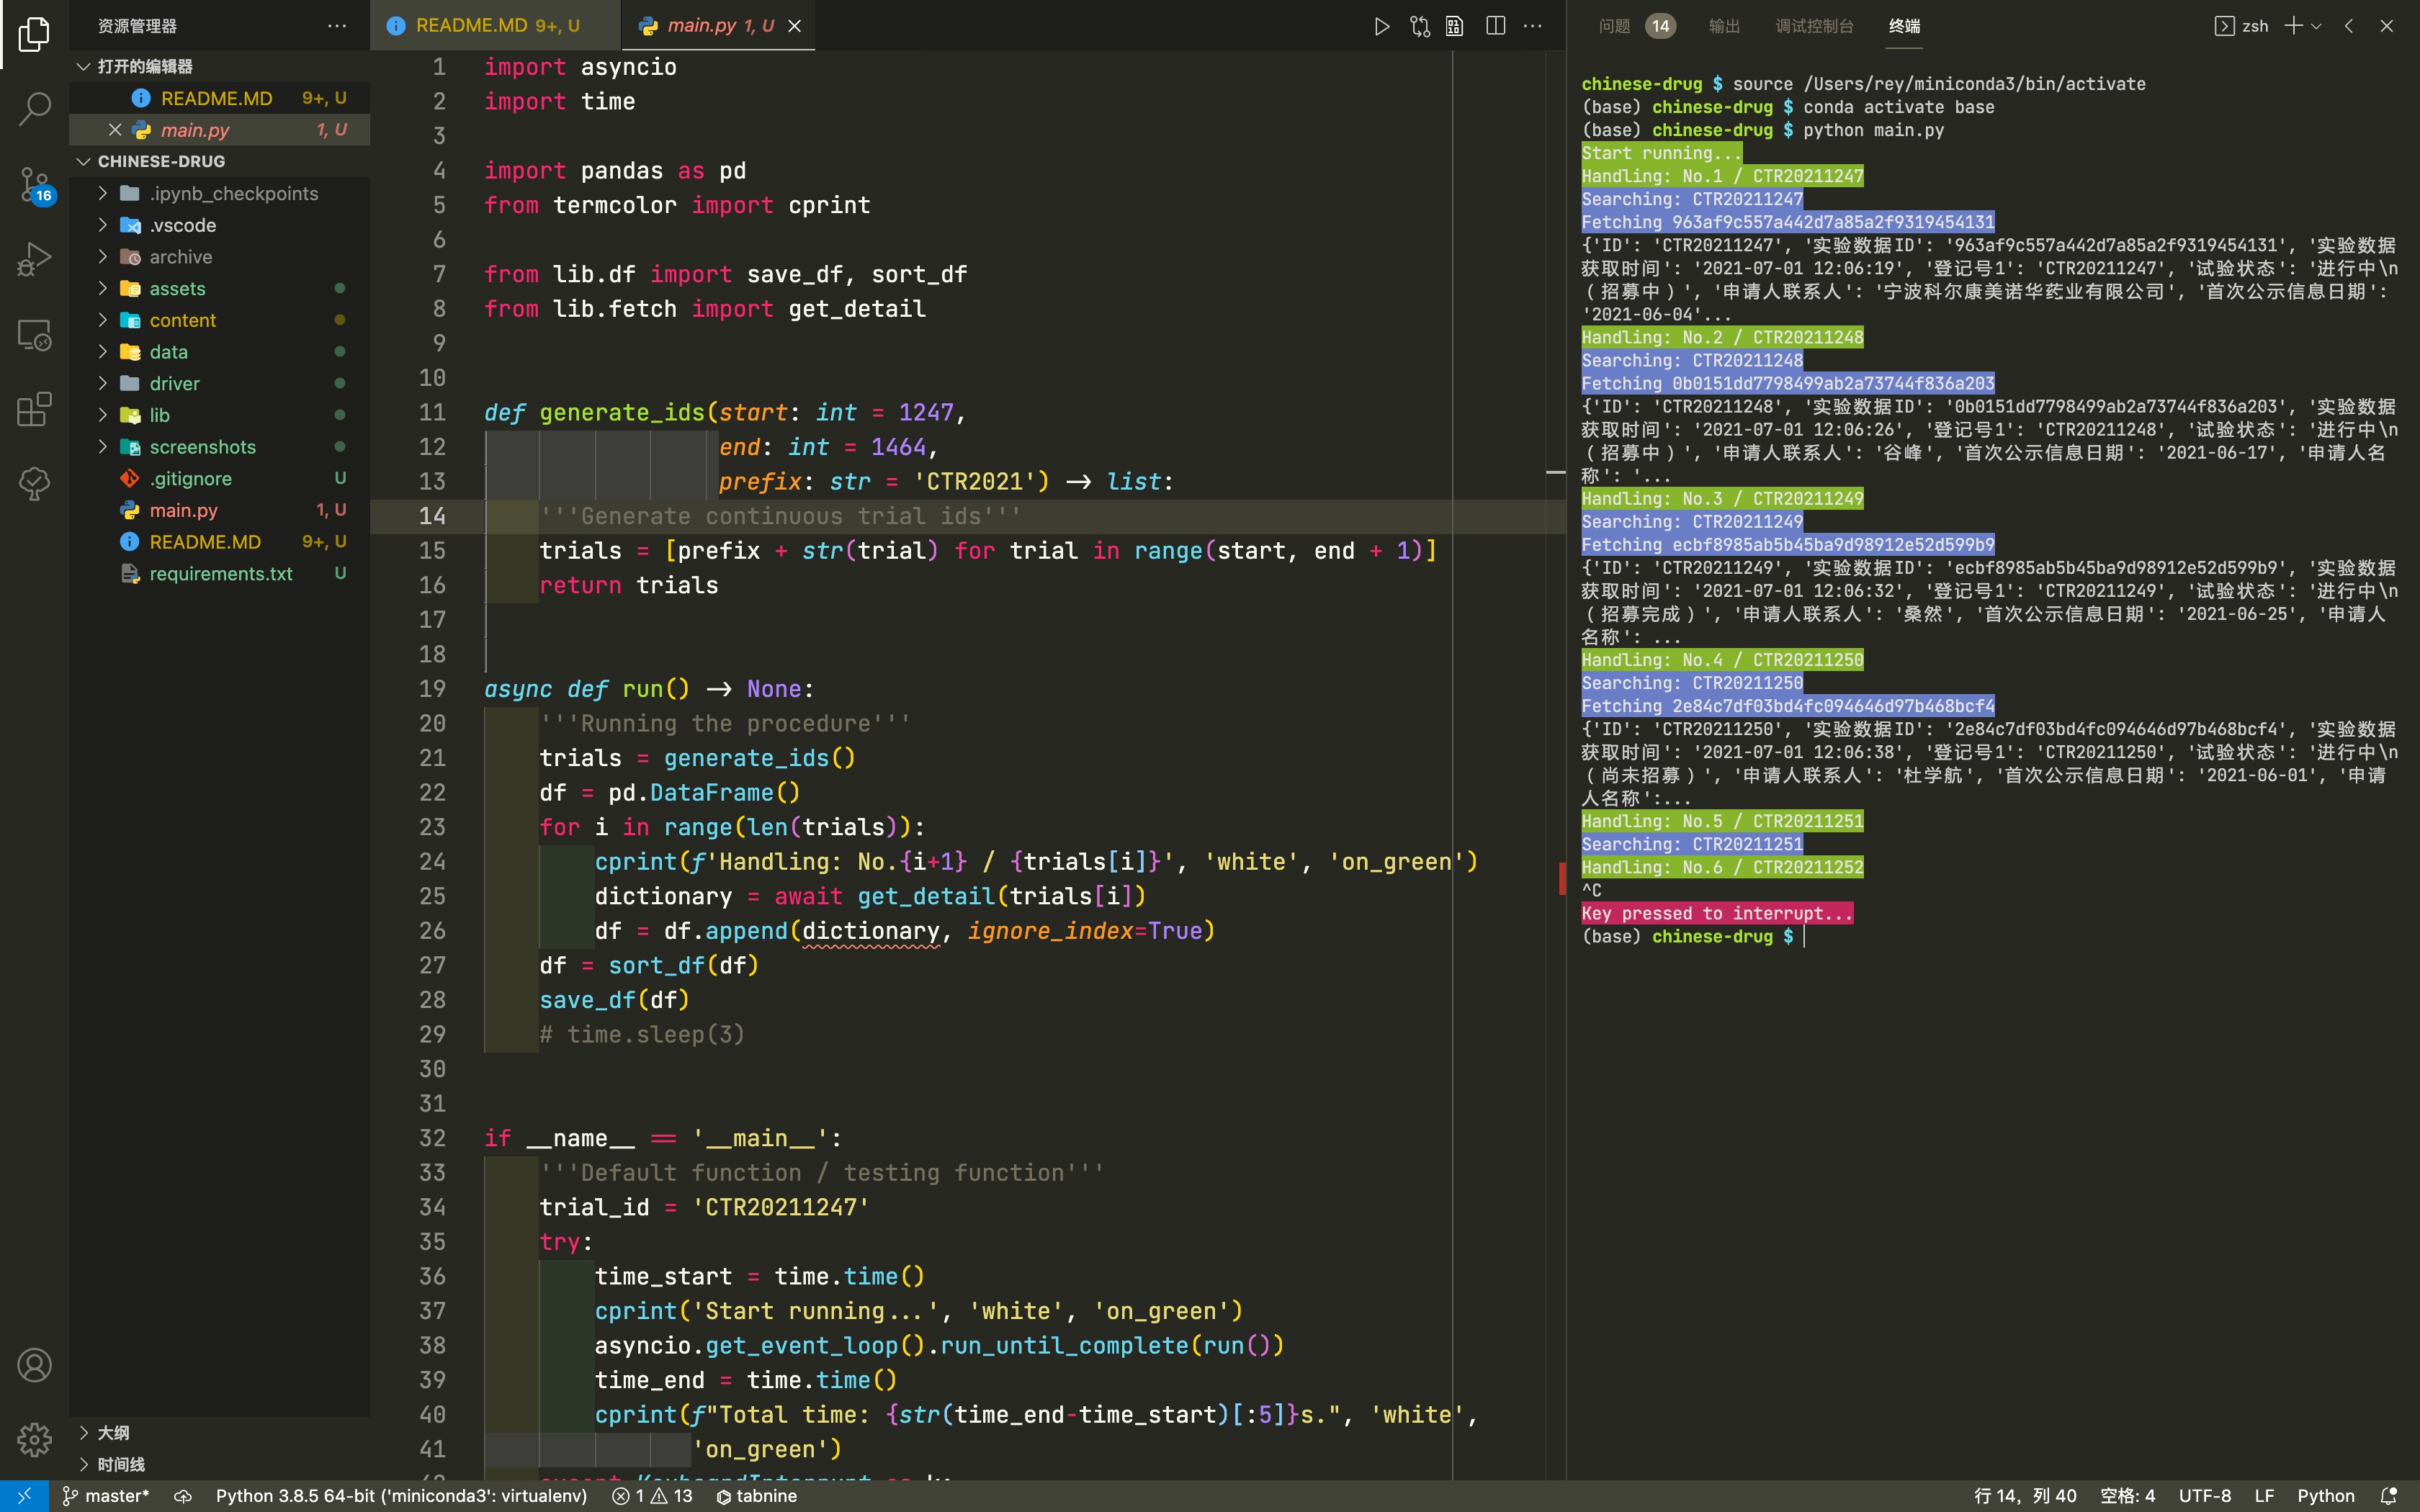The image size is (2420, 1512).
Task: Open the Remote Explorer view
Action: (34, 334)
